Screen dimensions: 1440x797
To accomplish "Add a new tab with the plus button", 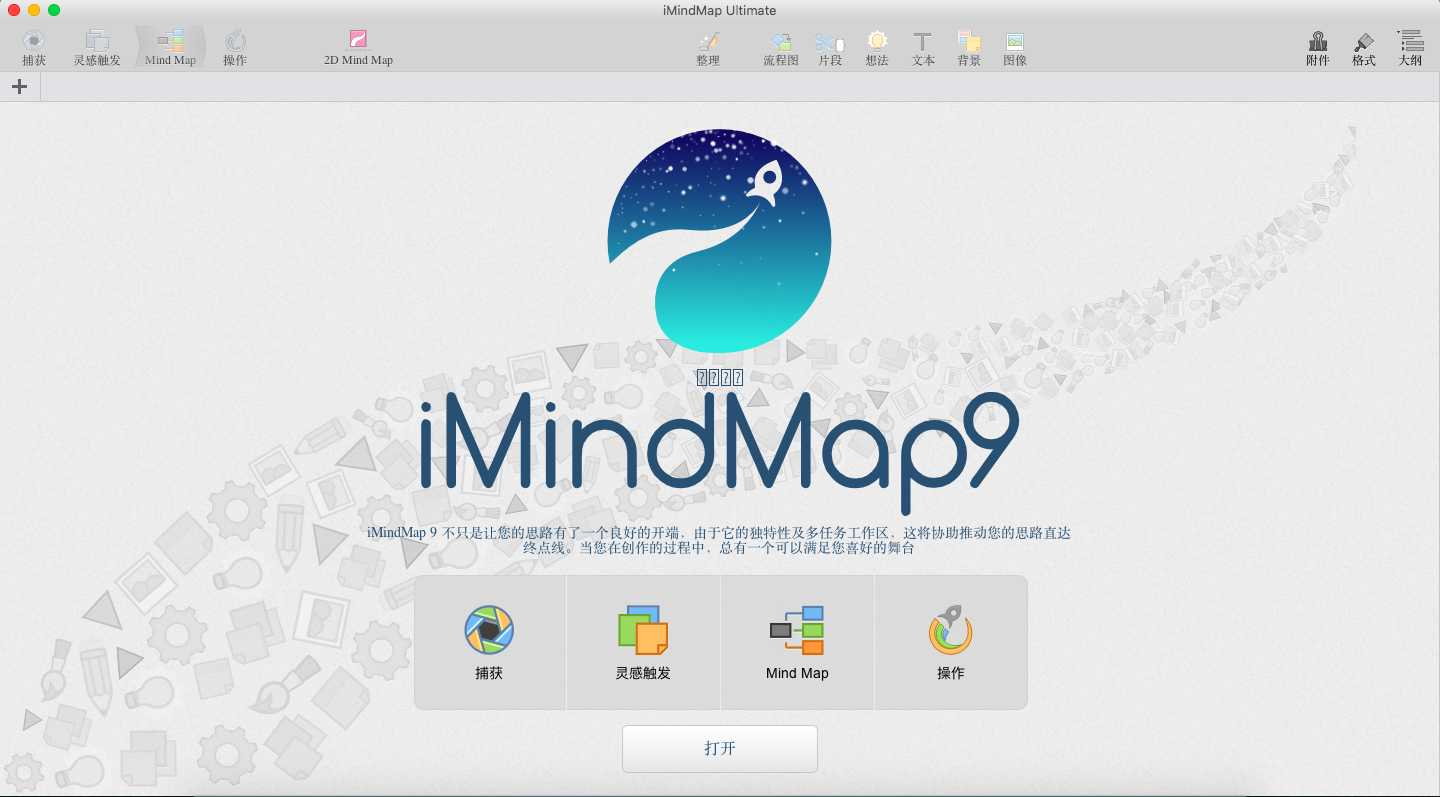I will [x=19, y=86].
